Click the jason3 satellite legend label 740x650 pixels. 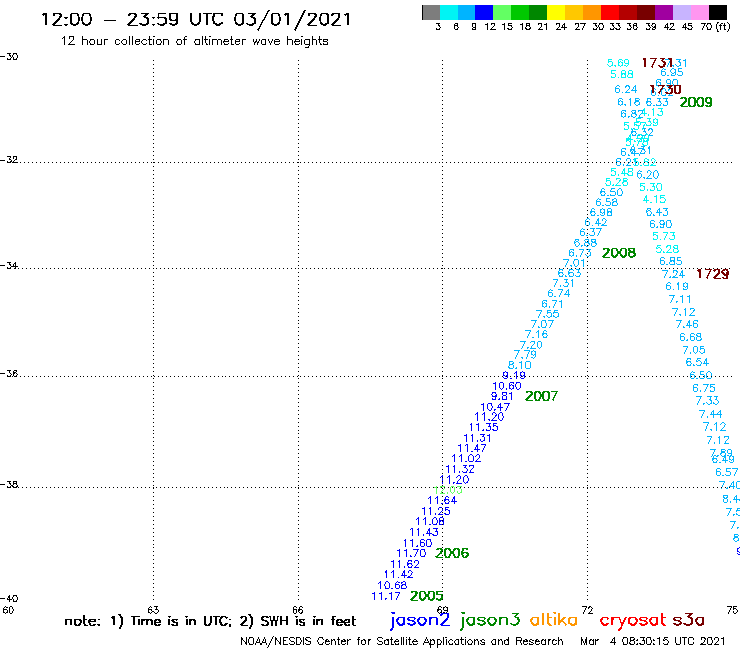pos(490,621)
